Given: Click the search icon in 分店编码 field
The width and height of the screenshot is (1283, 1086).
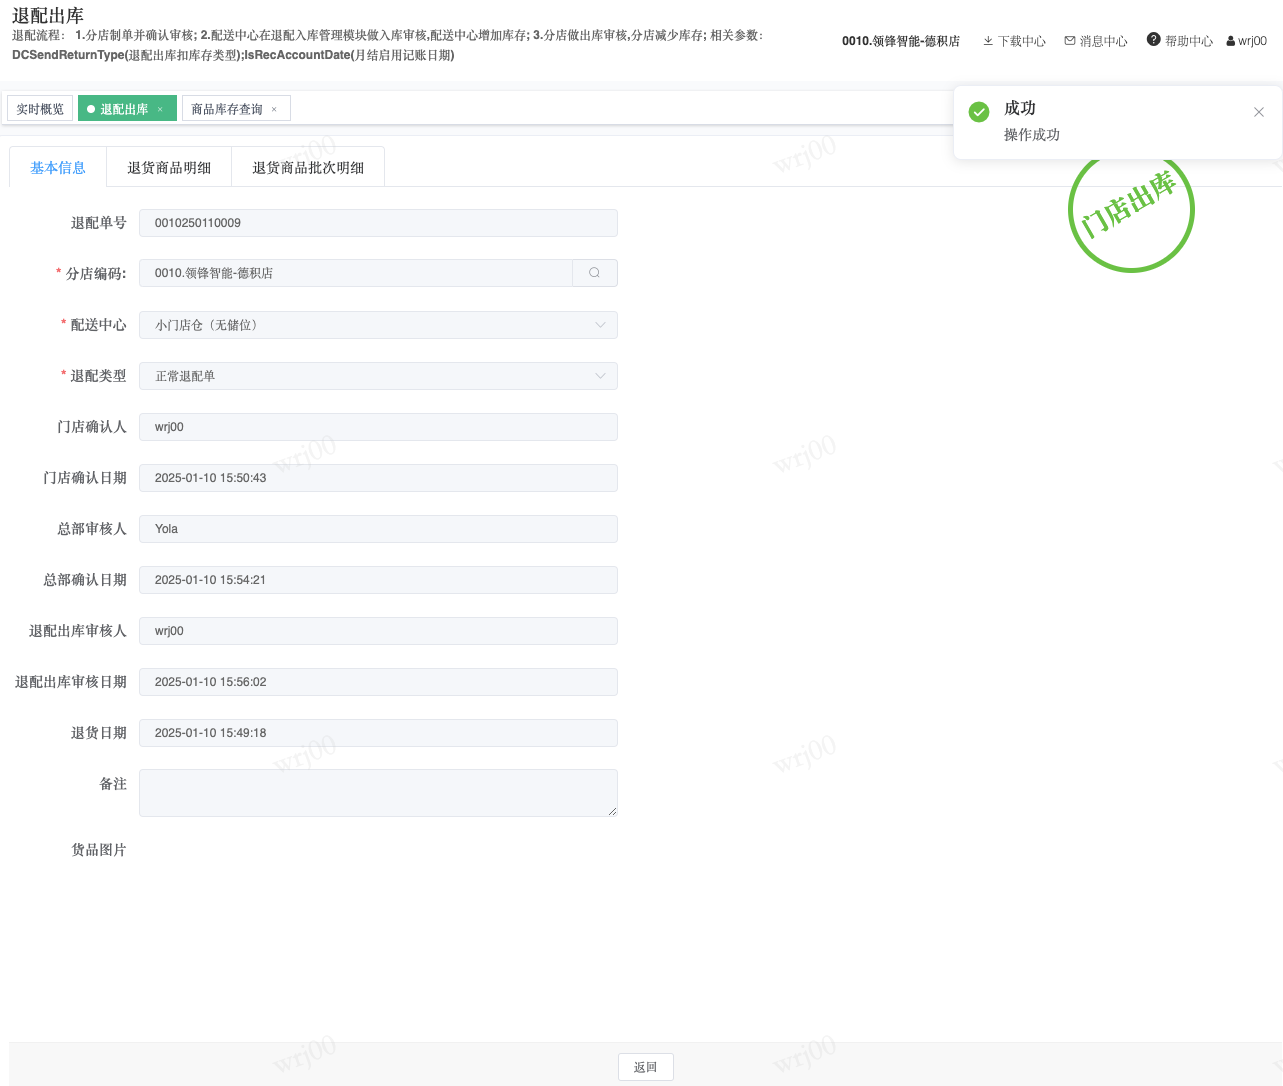Looking at the screenshot, I should (x=595, y=273).
